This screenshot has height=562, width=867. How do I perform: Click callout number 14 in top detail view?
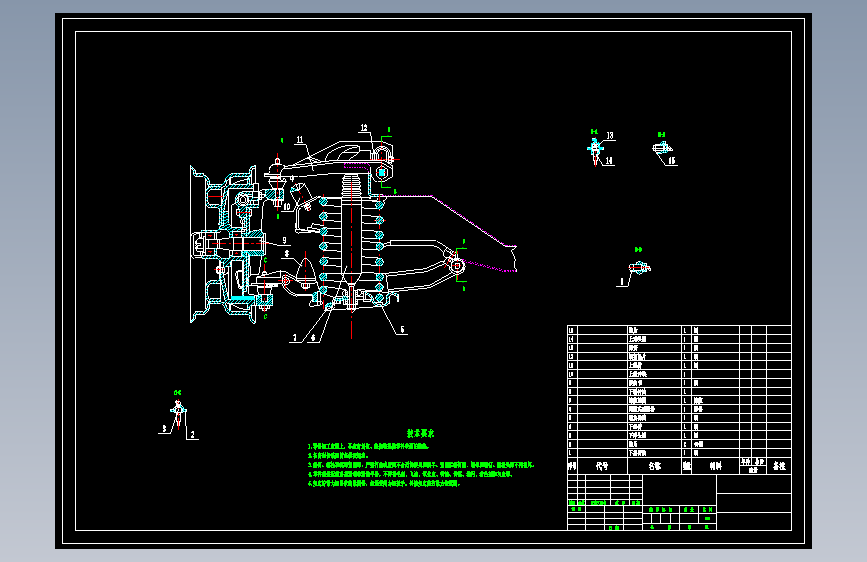click(x=608, y=161)
